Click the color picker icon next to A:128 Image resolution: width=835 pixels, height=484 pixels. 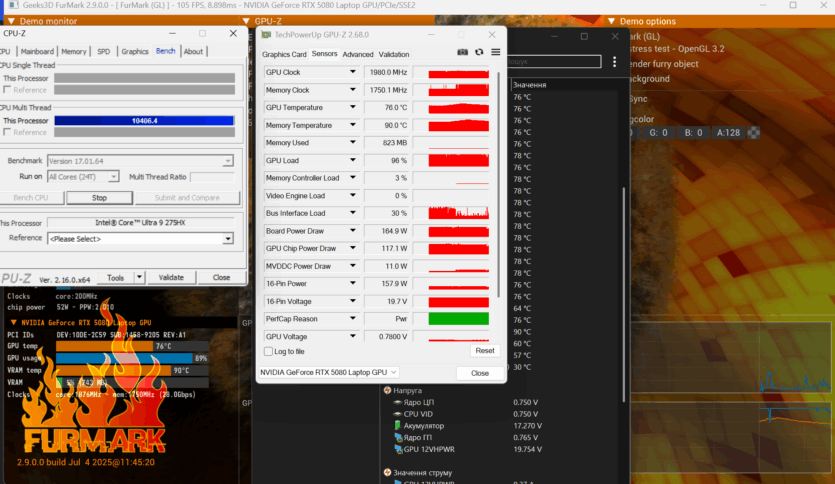pyautogui.click(x=753, y=132)
